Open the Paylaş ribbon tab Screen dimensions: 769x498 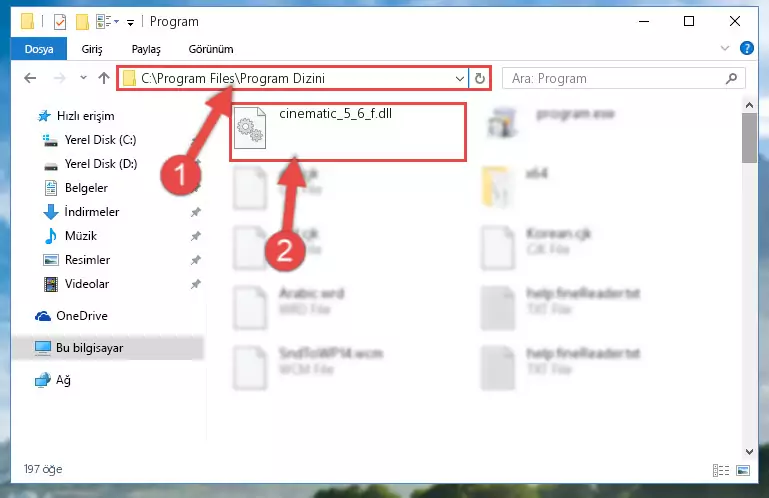(146, 49)
